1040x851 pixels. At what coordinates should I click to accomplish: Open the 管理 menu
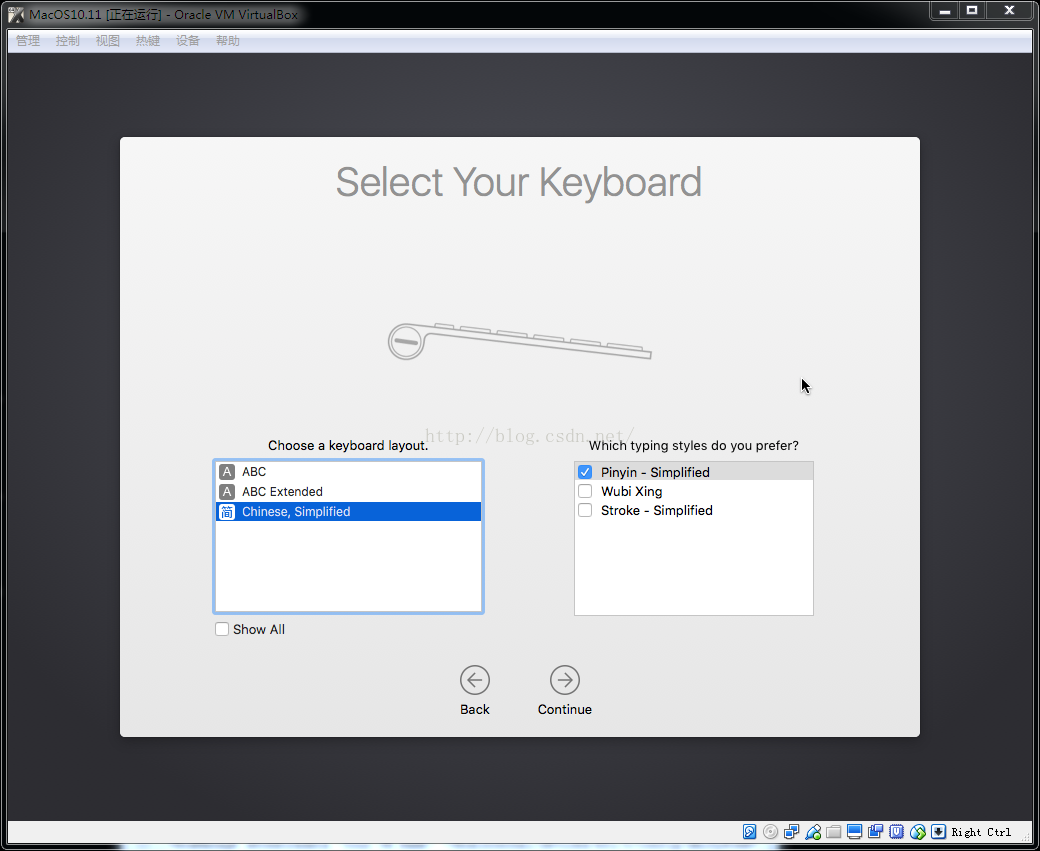pos(28,40)
